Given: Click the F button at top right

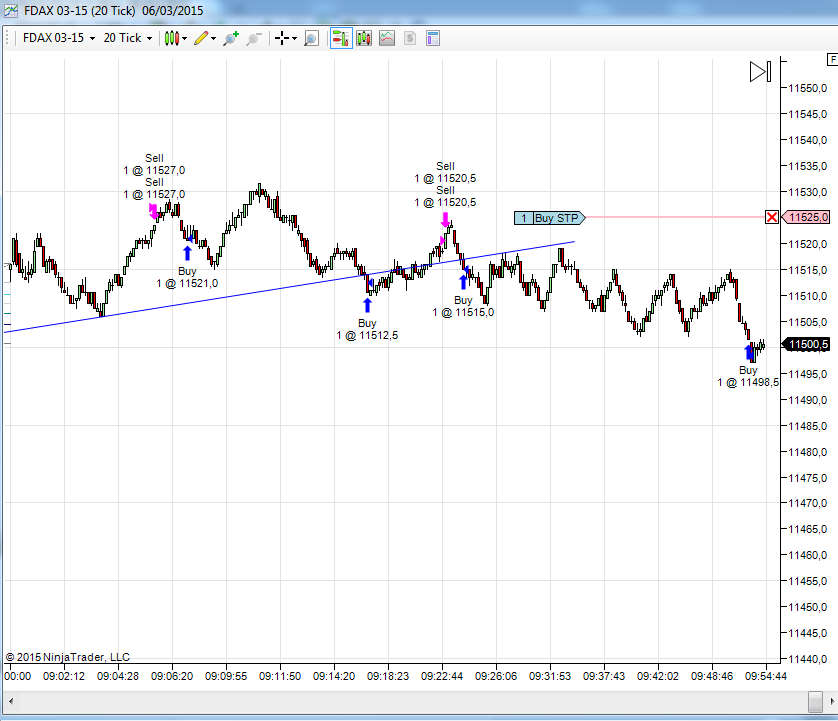Looking at the screenshot, I should [x=832, y=60].
